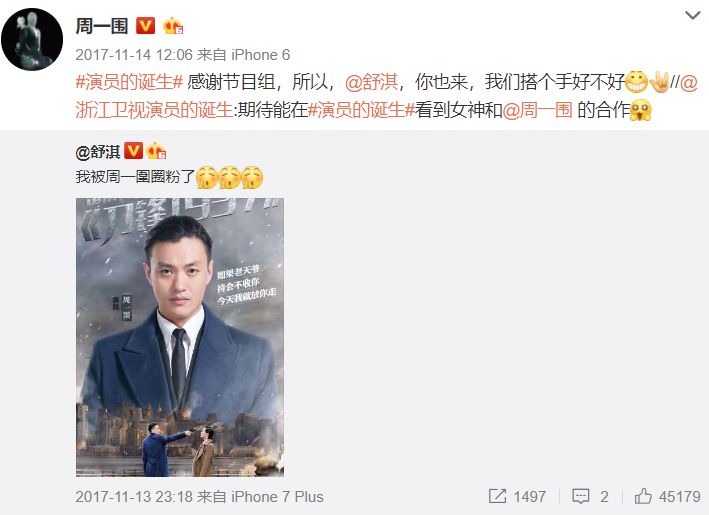Click the verified V badge beside @舒淇
Image resolution: width=709 pixels, height=515 pixels.
(x=133, y=151)
